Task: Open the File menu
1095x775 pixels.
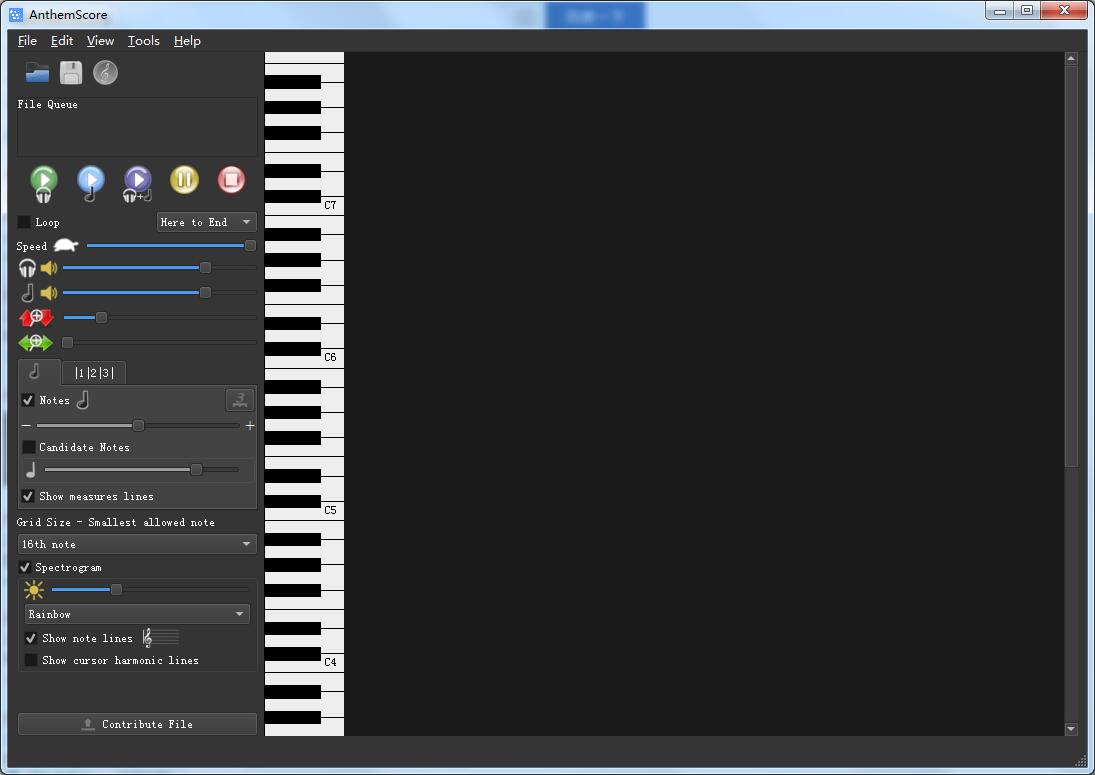Action: [x=27, y=40]
